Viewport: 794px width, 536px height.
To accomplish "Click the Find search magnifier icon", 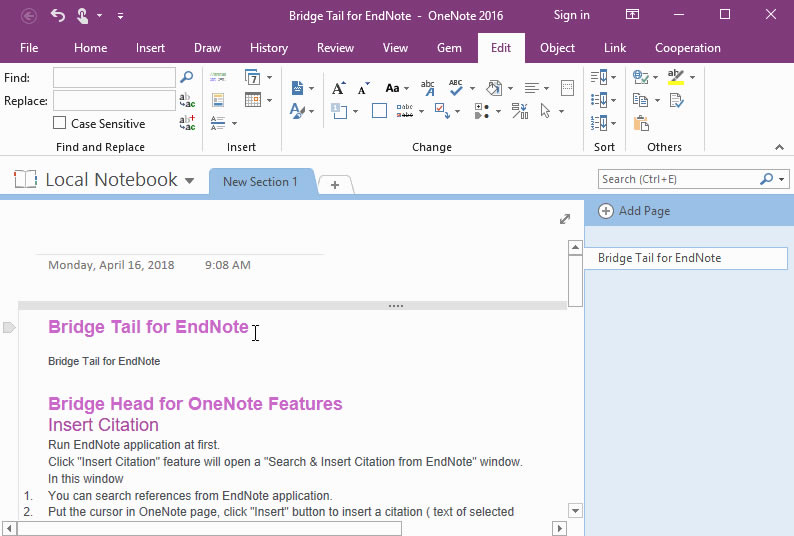I will point(186,77).
